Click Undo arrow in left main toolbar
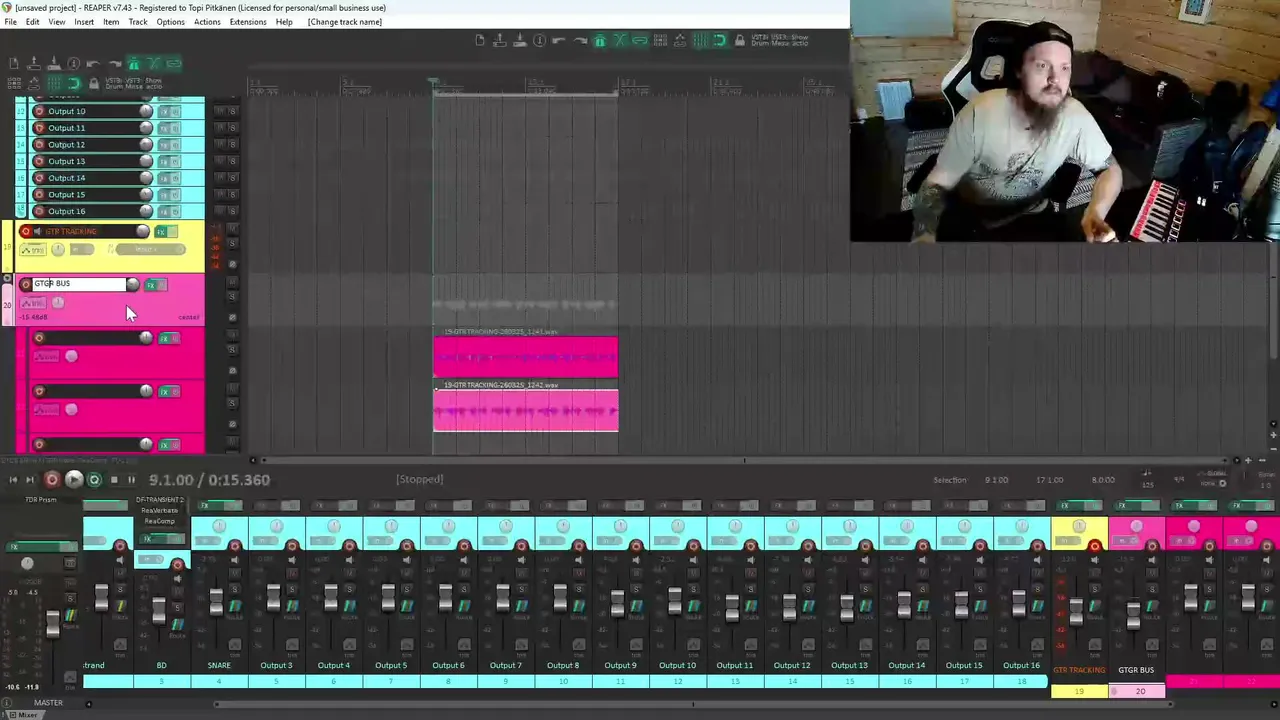The width and height of the screenshot is (1280, 720). click(x=93, y=63)
